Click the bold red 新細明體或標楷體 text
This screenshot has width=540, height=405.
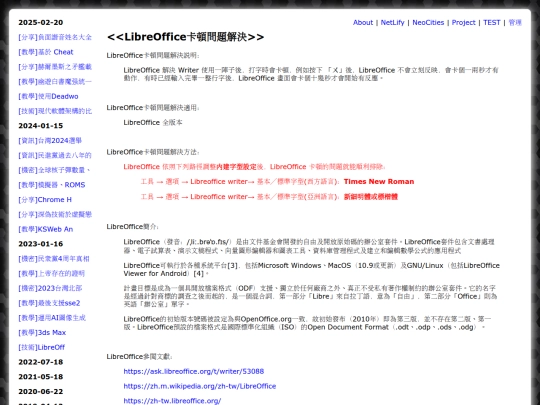pyautogui.click(x=371, y=197)
